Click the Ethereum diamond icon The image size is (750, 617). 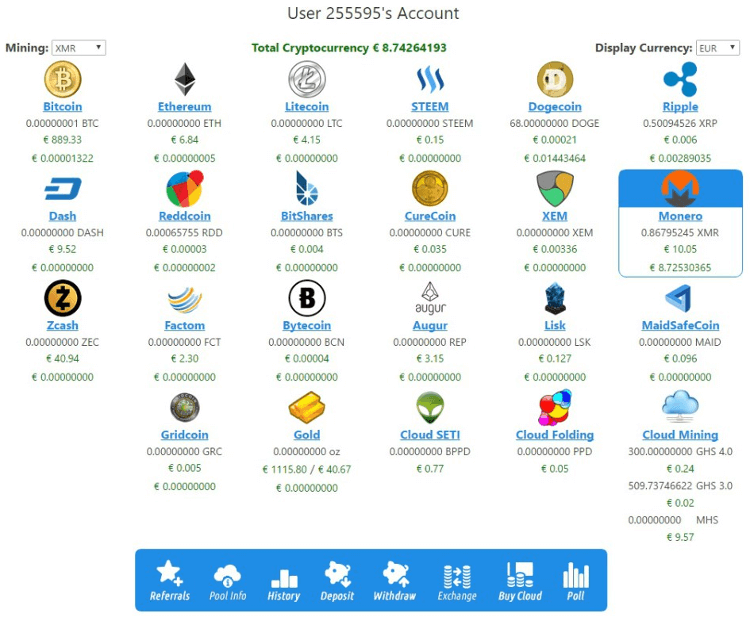185,79
